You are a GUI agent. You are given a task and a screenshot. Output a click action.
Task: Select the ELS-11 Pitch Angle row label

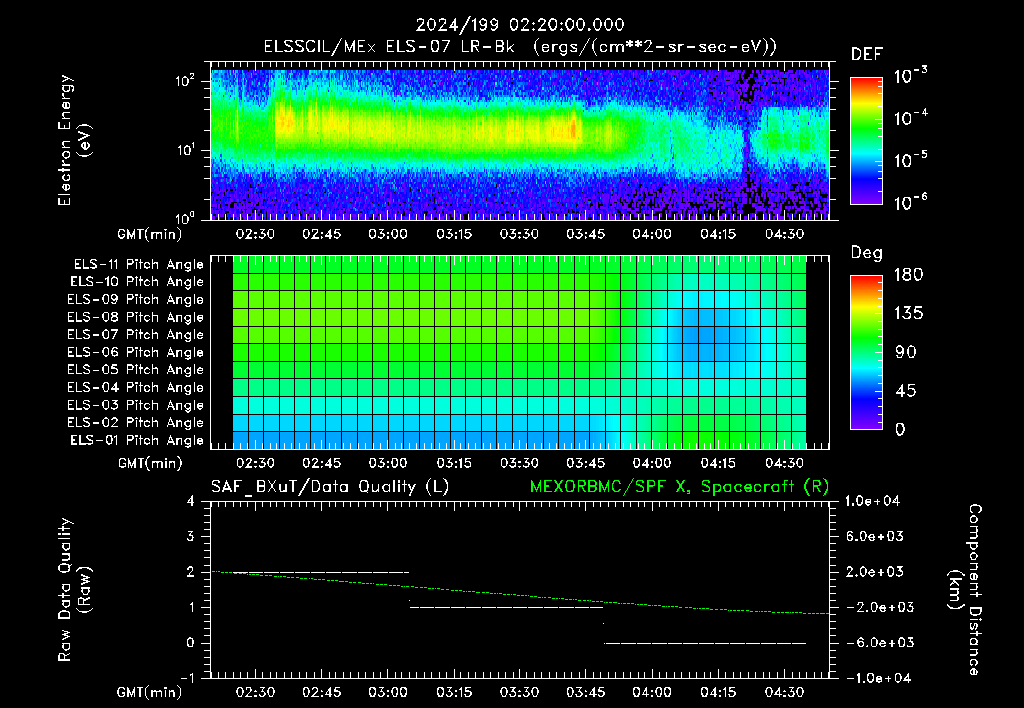point(138,265)
